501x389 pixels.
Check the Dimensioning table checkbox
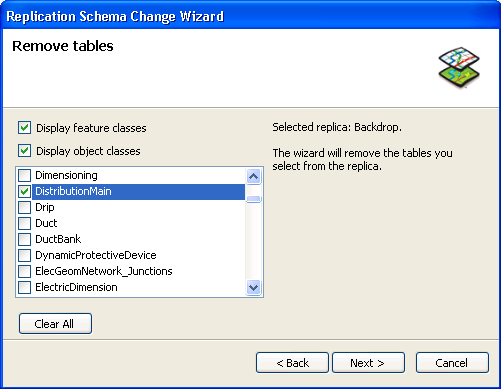[x=24, y=175]
